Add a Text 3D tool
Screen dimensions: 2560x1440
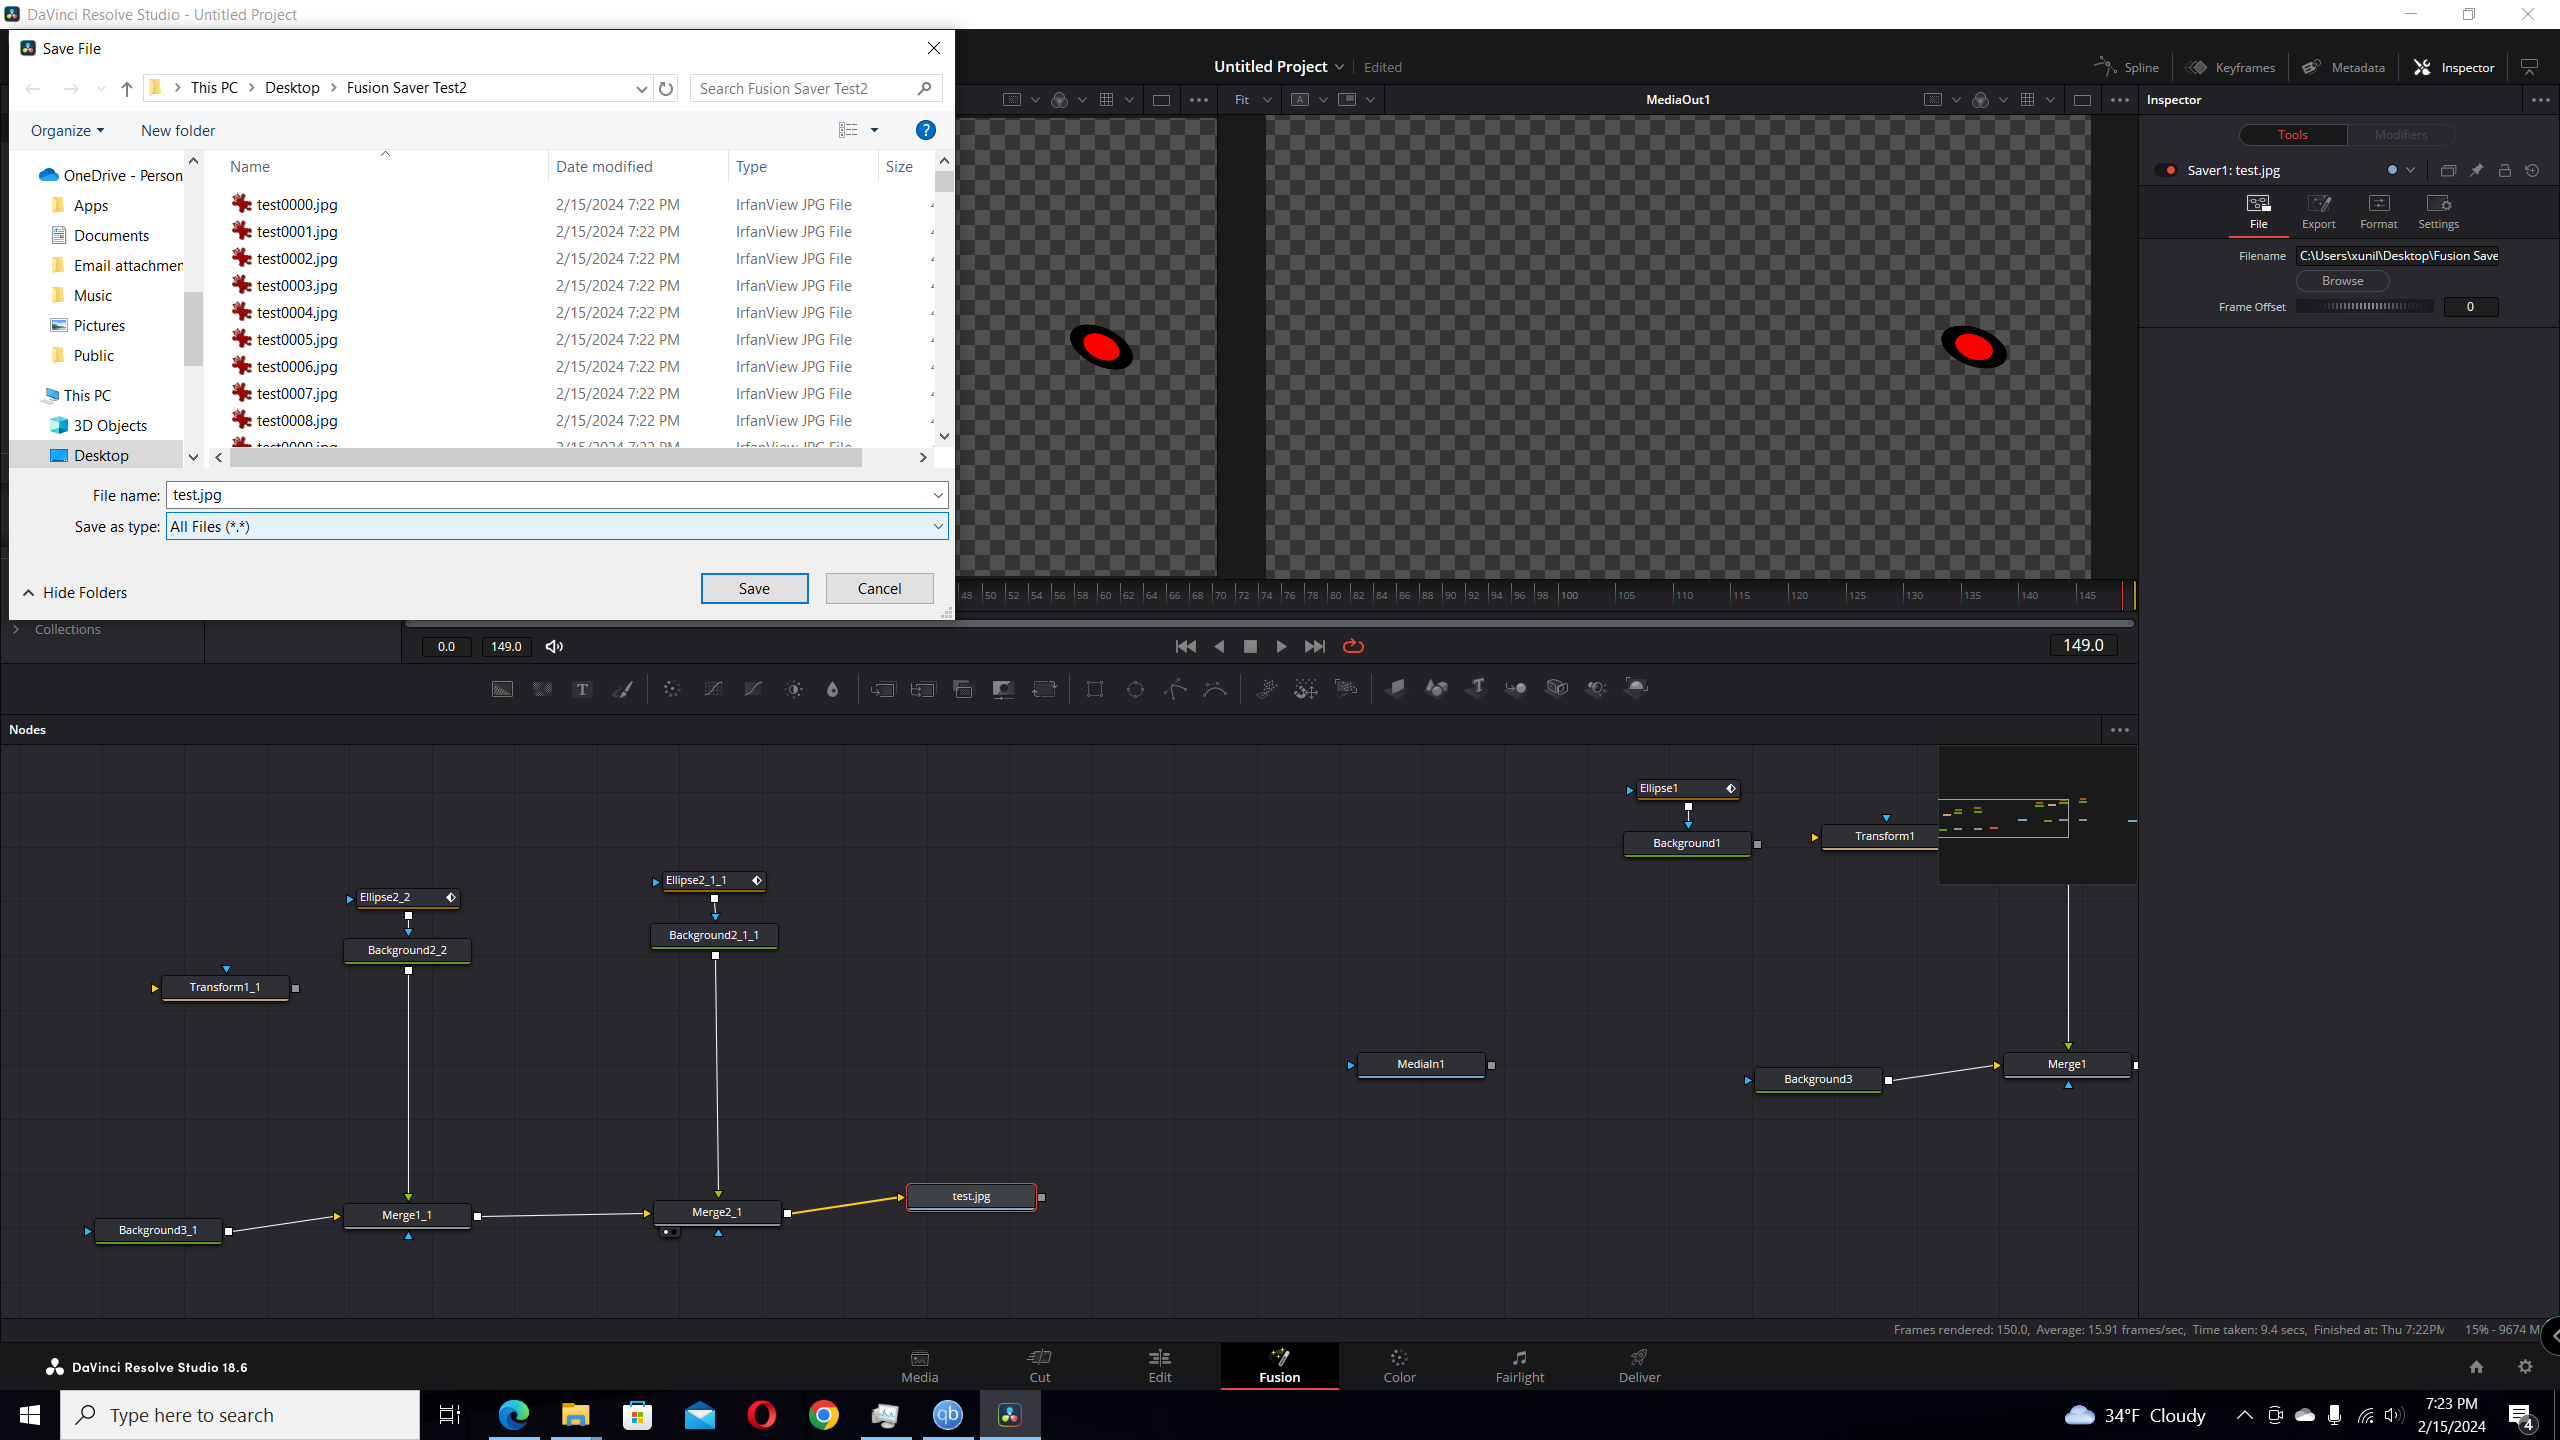(x=1476, y=689)
